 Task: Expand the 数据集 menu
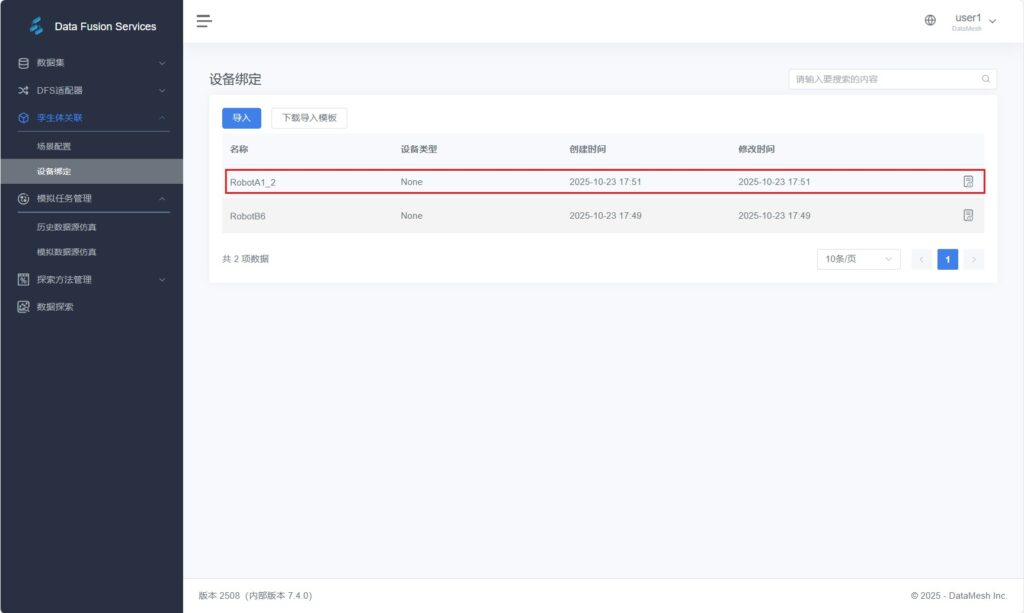pos(162,63)
